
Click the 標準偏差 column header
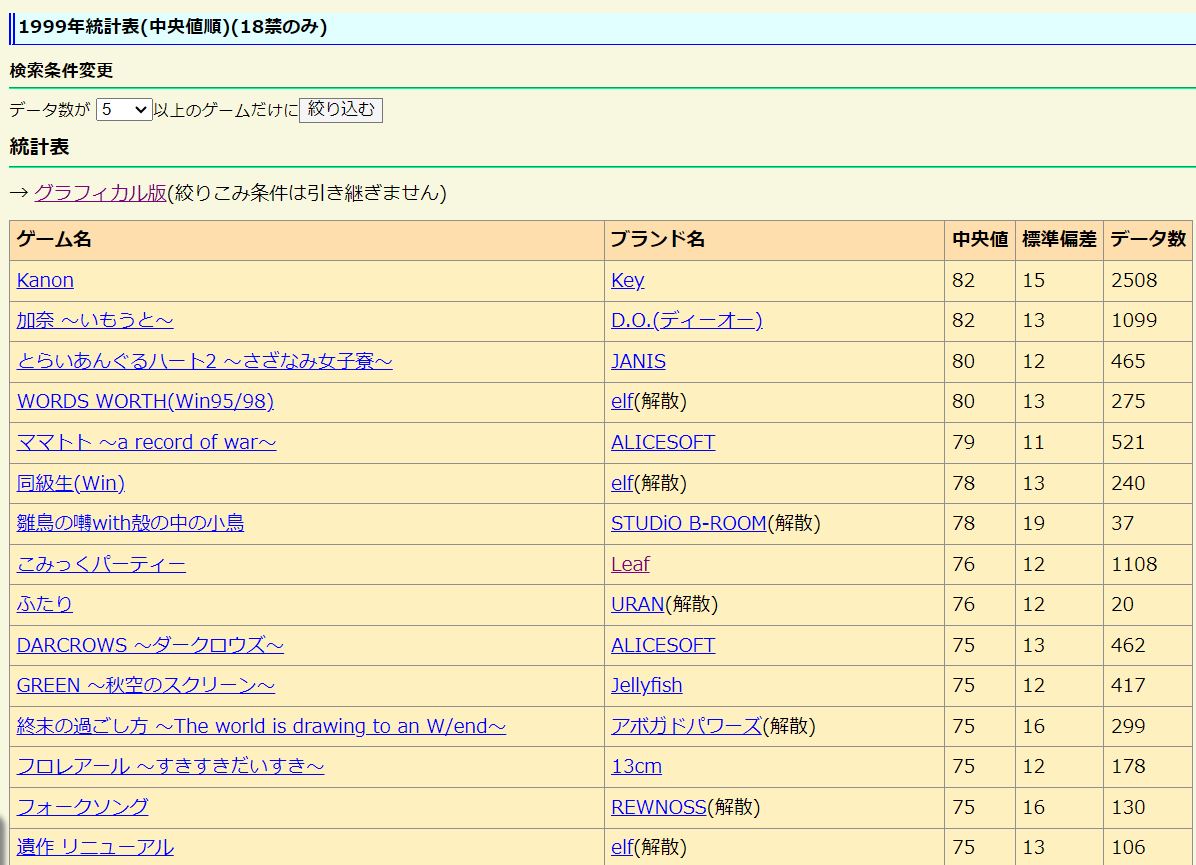1059,240
